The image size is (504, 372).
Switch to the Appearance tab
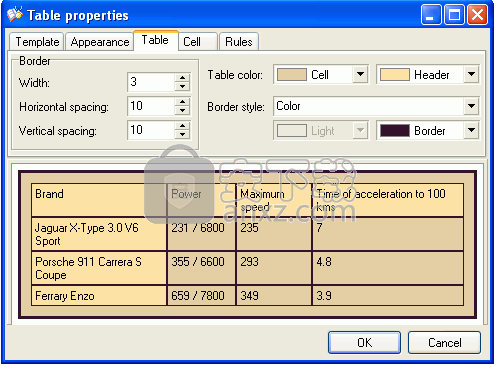click(x=101, y=43)
